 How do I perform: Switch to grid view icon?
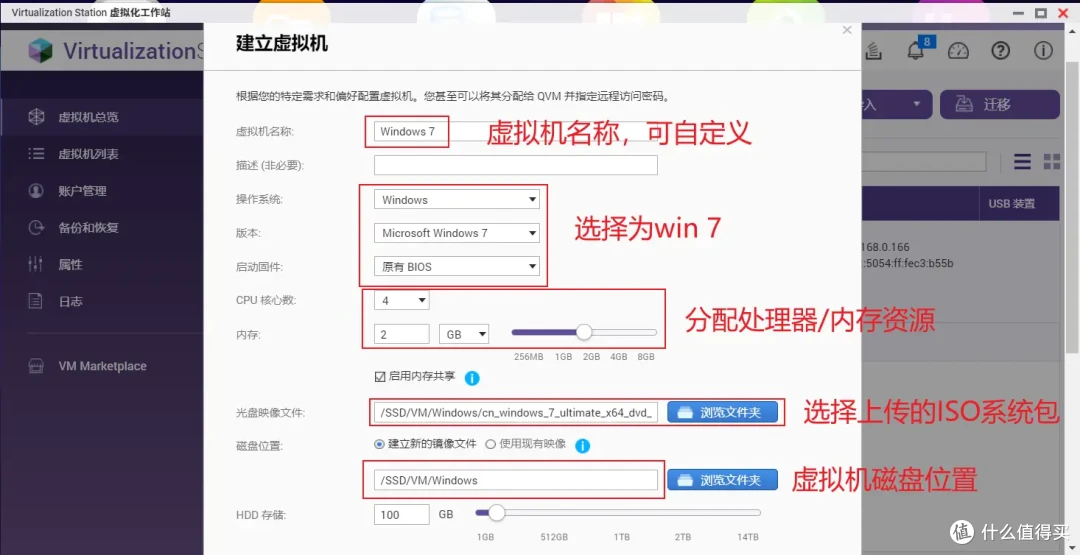(x=1052, y=162)
